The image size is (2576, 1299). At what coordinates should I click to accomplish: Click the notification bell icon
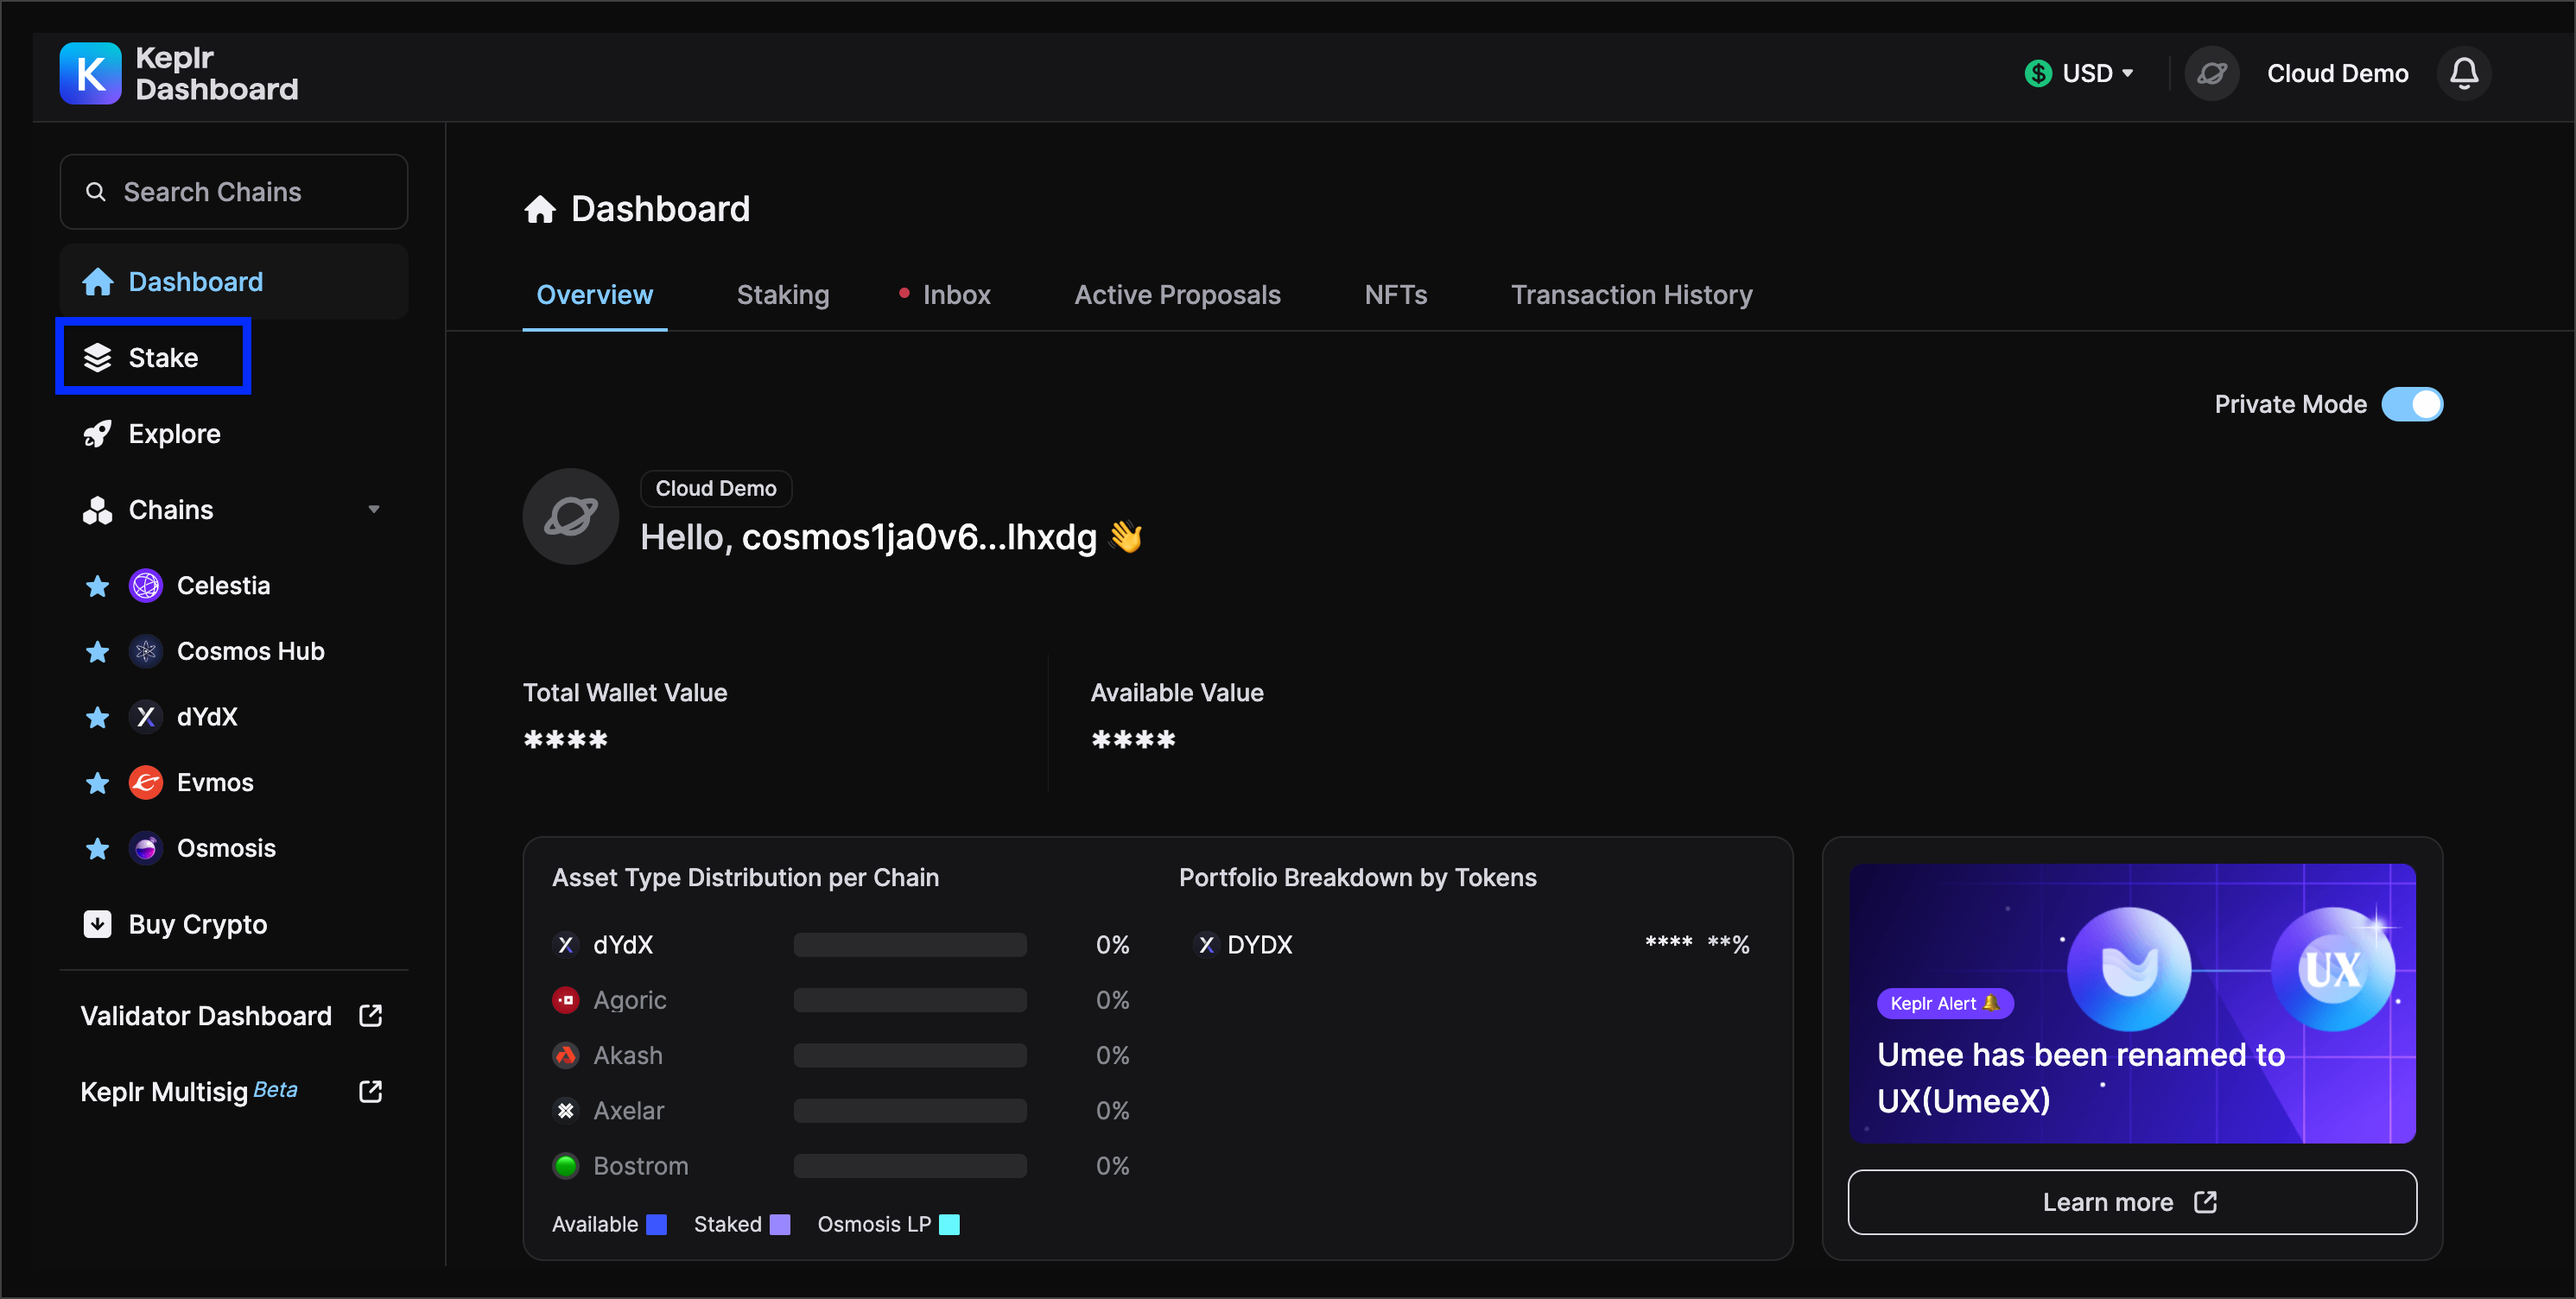[2463, 73]
